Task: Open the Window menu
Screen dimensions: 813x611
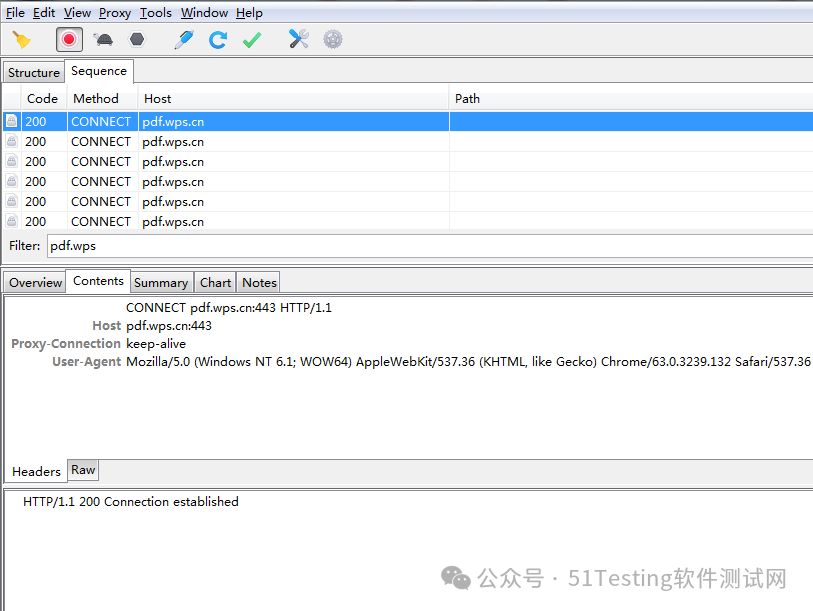Action: coord(204,12)
